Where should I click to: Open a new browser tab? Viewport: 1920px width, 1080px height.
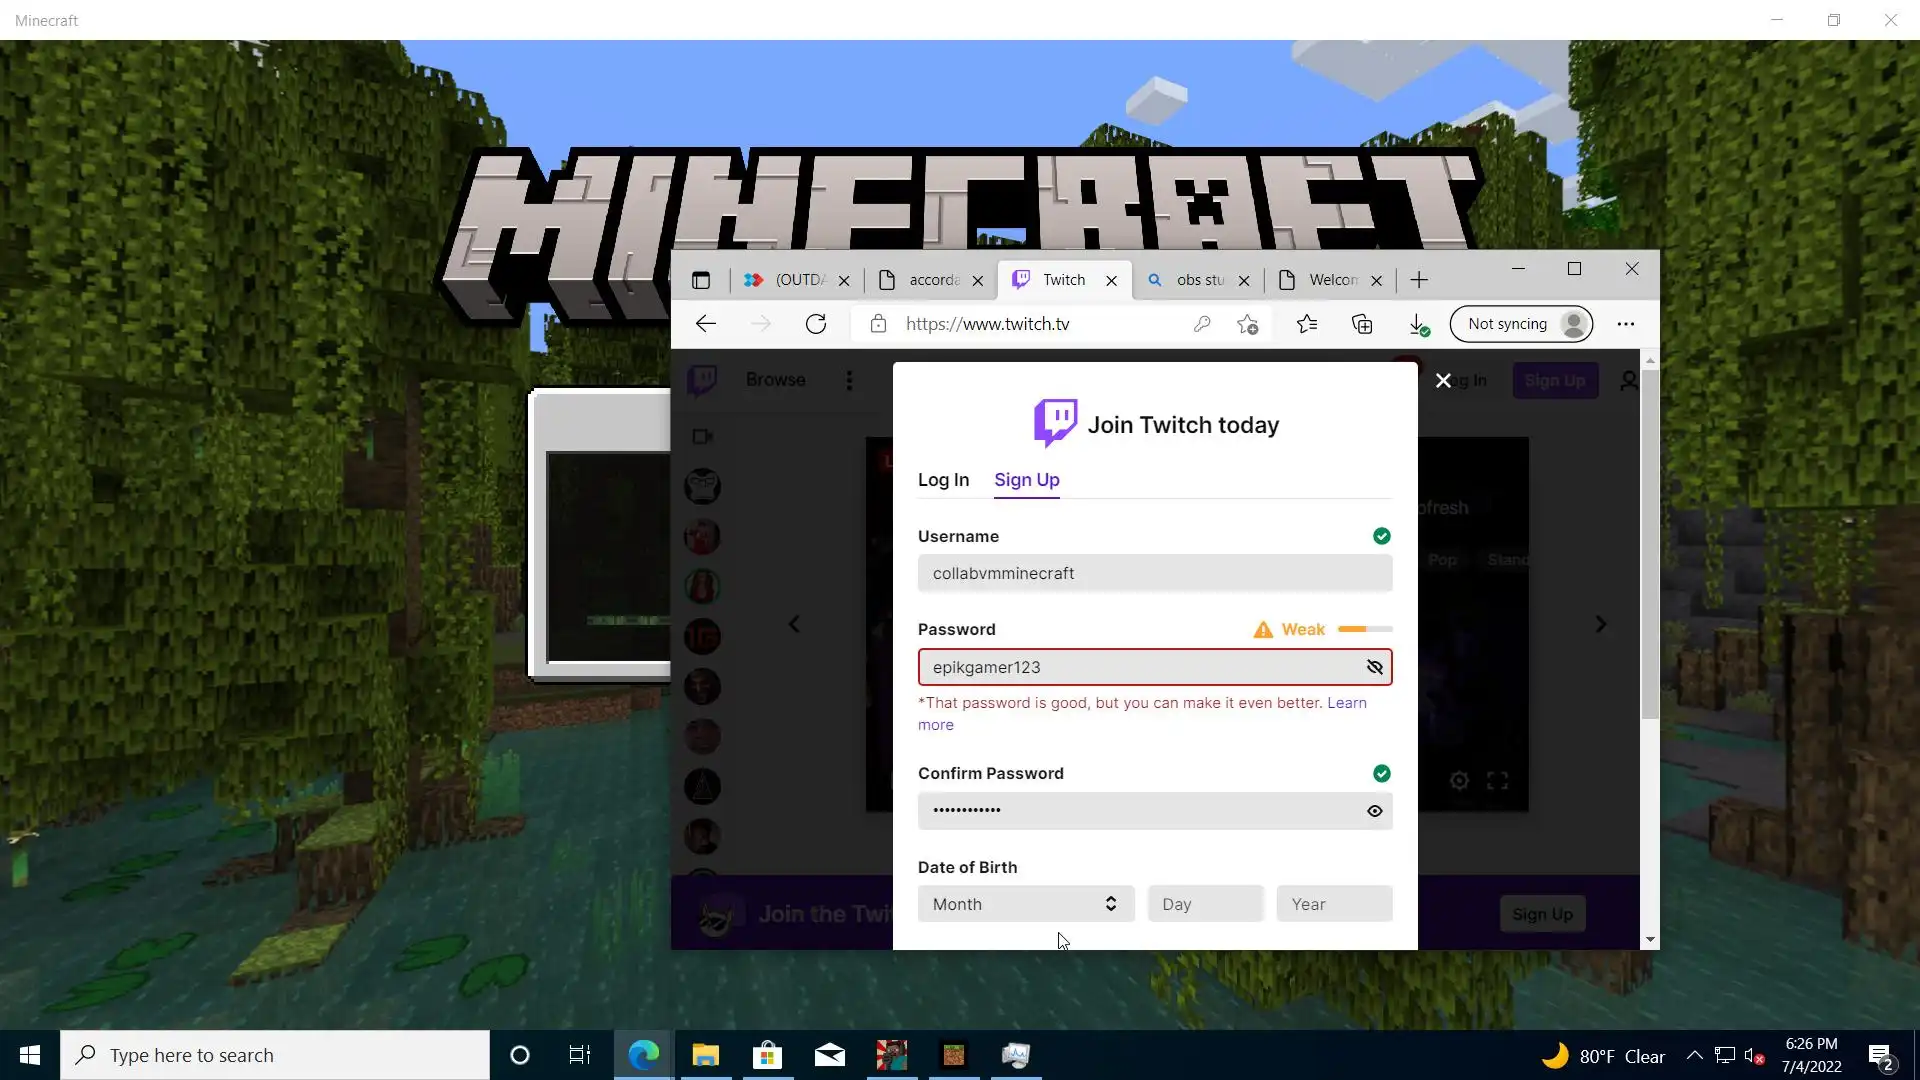tap(1419, 280)
